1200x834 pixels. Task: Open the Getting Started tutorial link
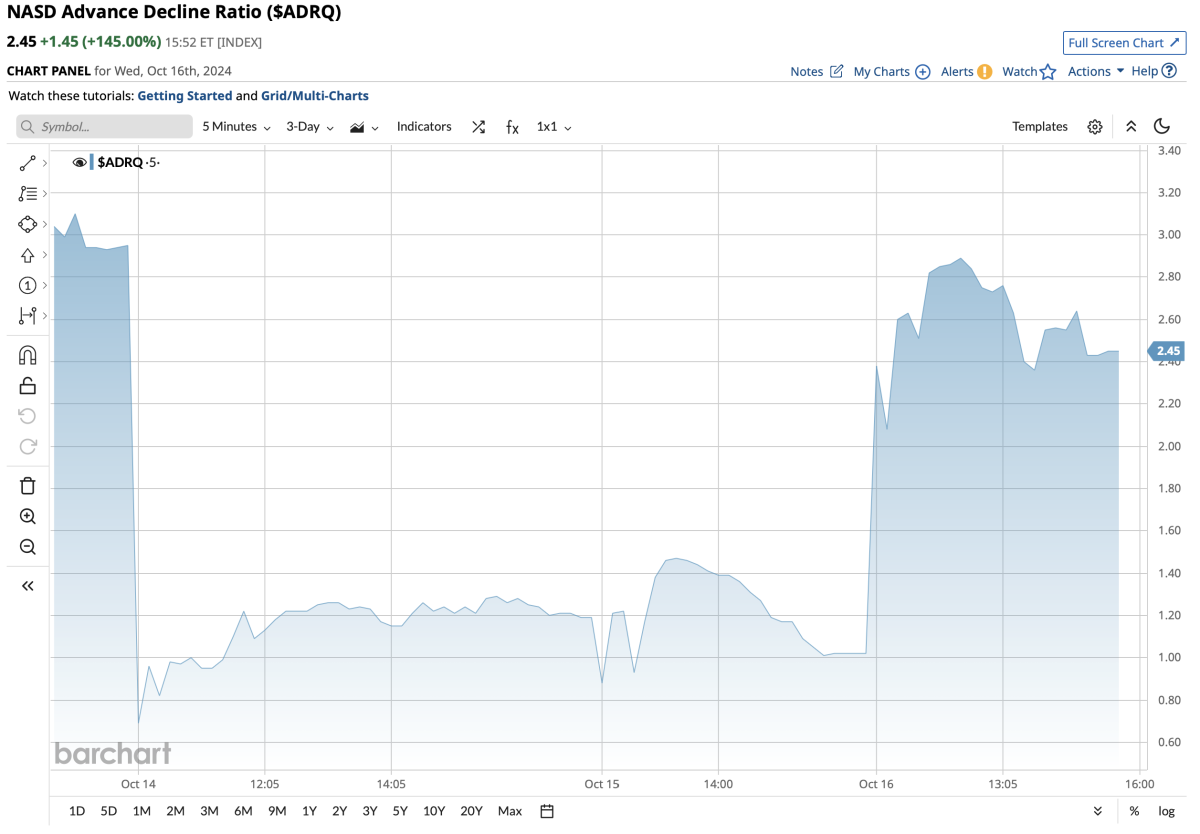click(184, 96)
